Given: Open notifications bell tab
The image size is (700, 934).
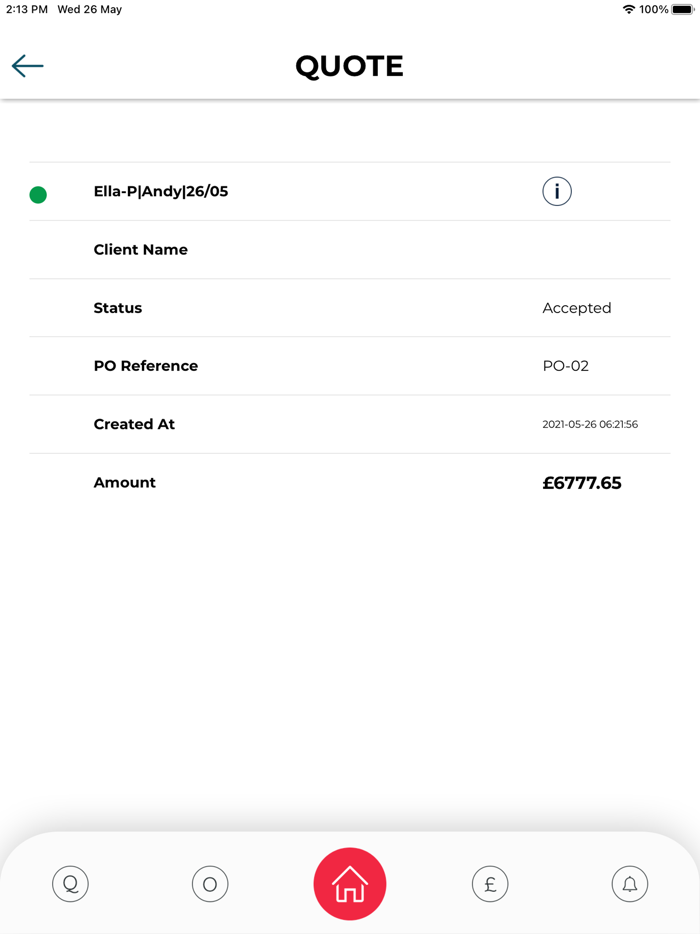Looking at the screenshot, I should coord(630,884).
